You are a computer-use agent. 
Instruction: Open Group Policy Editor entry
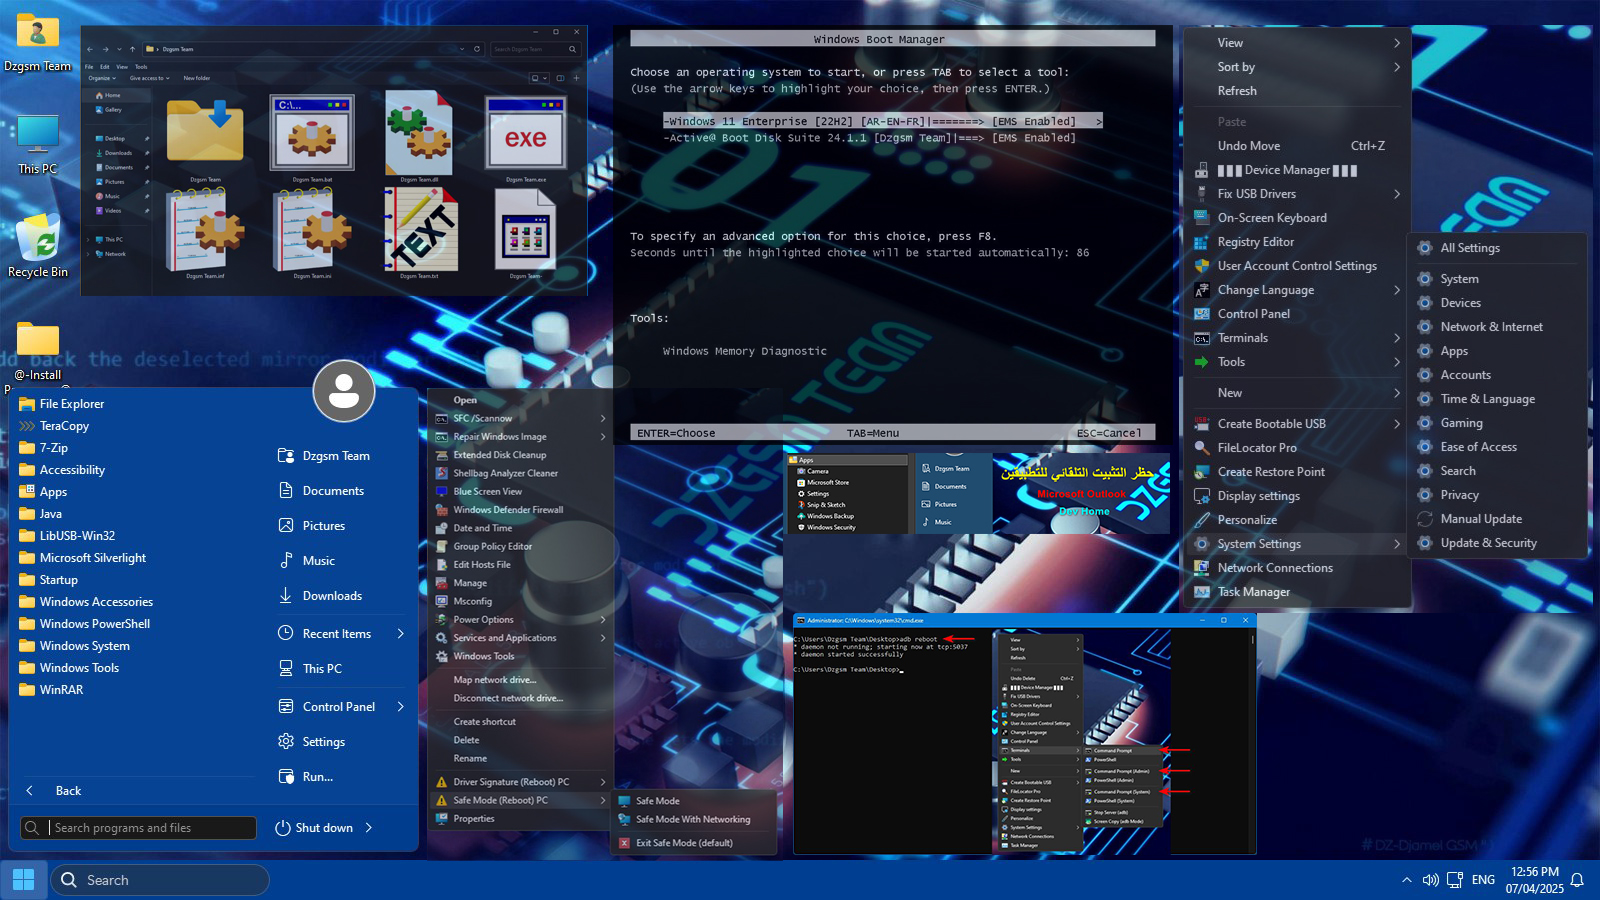pyautogui.click(x=520, y=547)
